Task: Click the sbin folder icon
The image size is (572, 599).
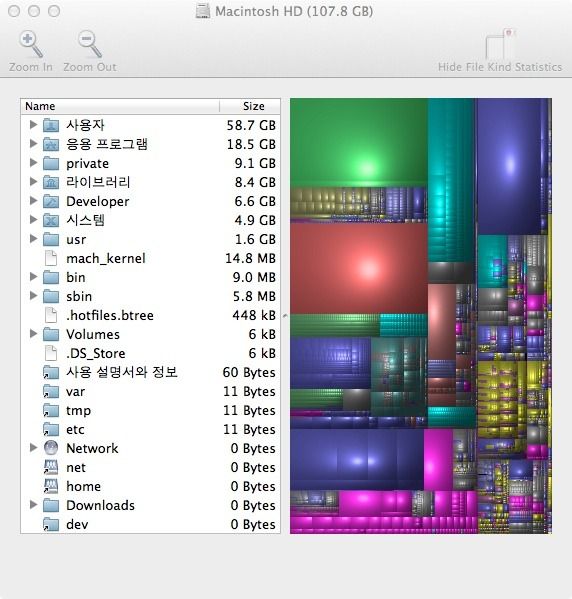Action: 51,296
